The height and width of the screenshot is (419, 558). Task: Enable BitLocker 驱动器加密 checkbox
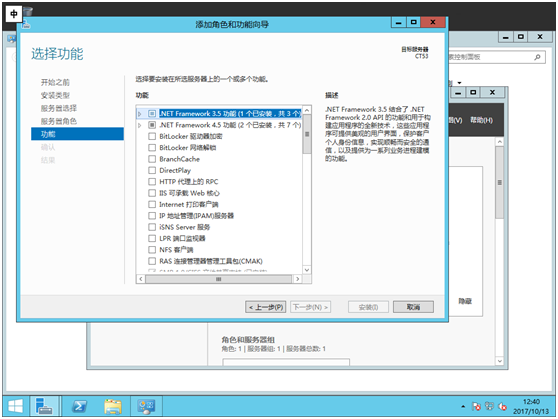coord(152,136)
